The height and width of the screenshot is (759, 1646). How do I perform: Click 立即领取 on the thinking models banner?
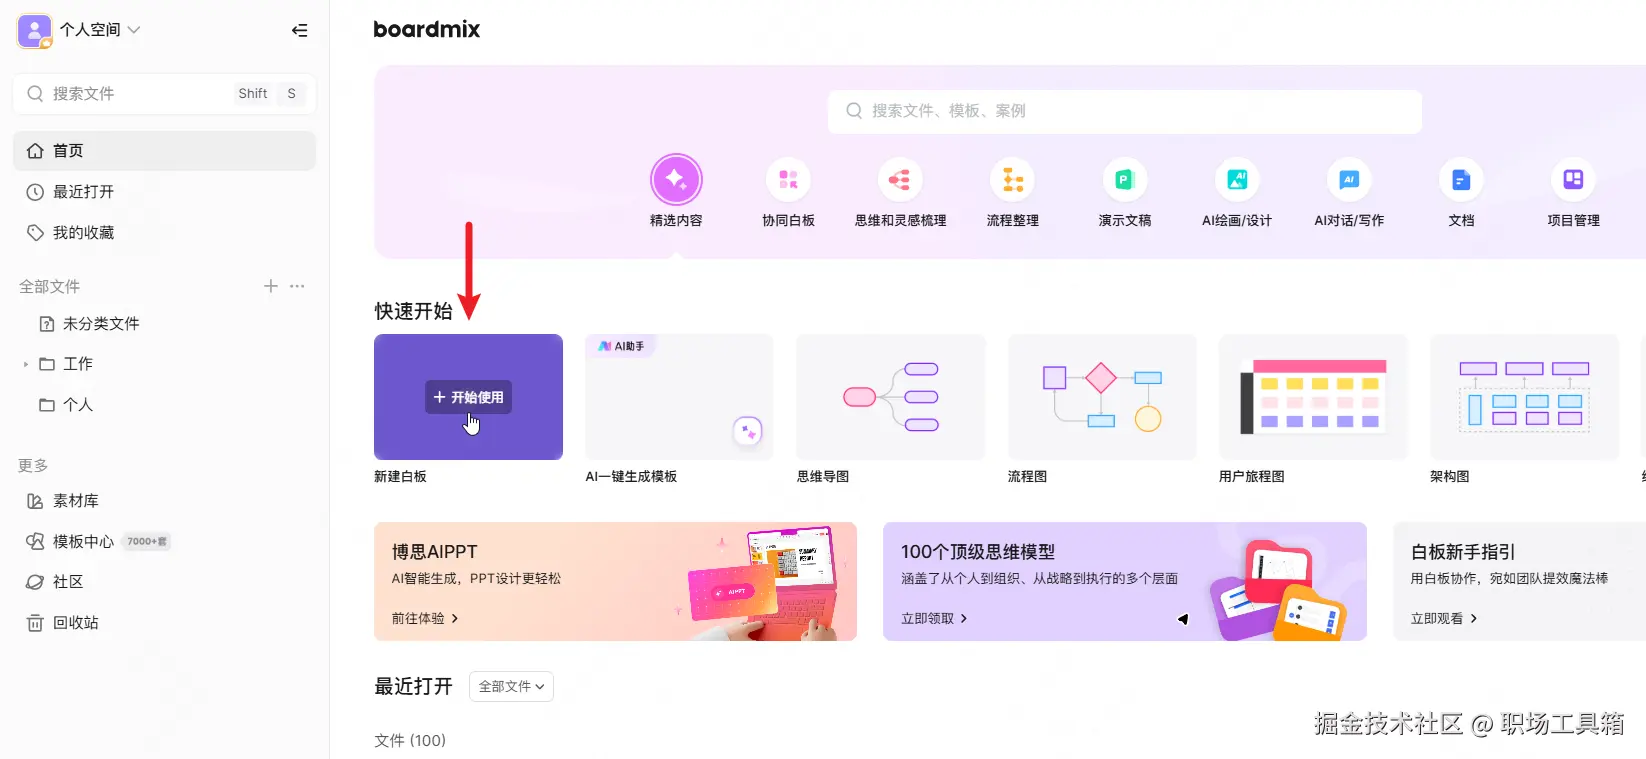pos(934,618)
